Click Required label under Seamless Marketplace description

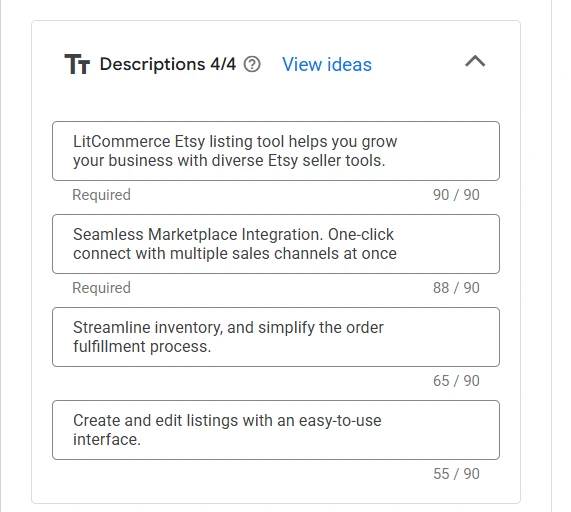click(x=101, y=288)
